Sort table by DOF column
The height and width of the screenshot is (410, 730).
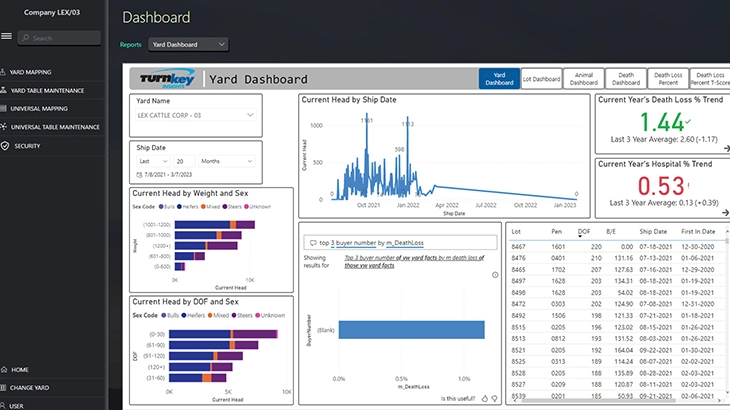(x=584, y=231)
